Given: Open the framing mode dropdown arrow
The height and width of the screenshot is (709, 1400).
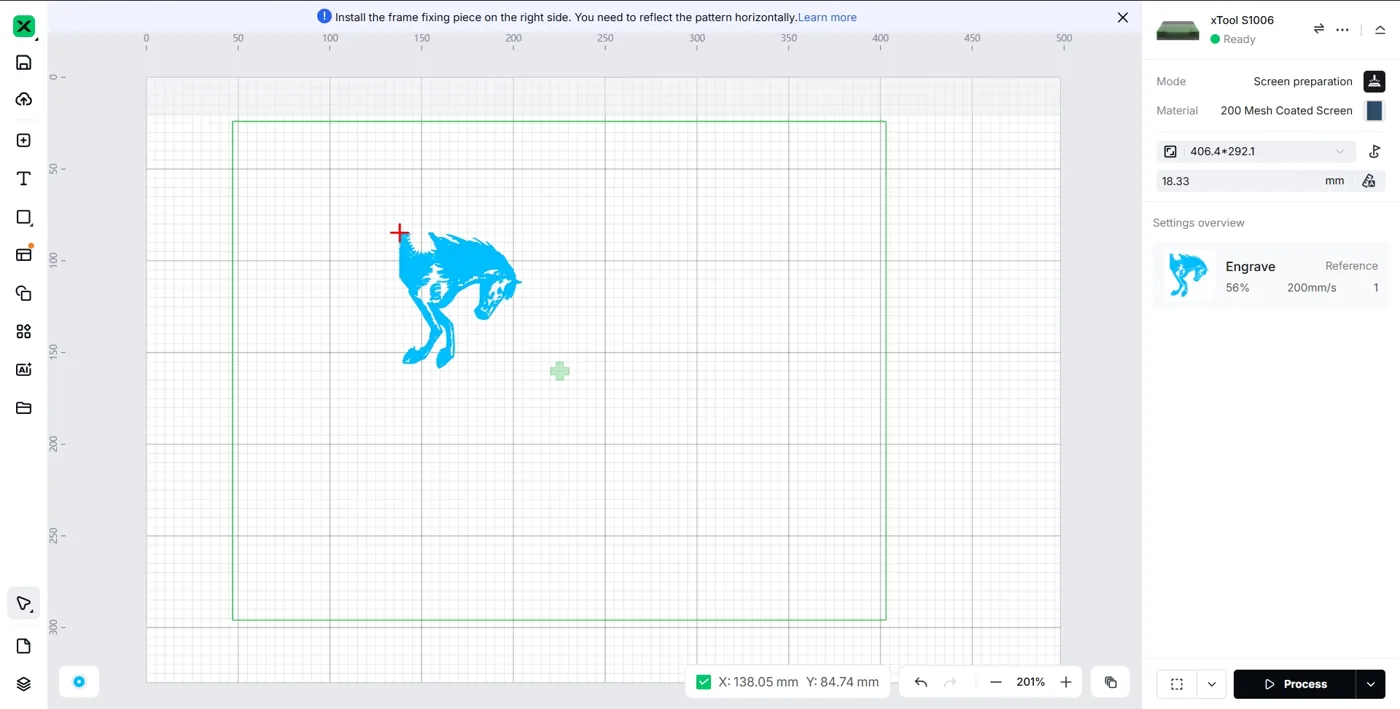Looking at the screenshot, I should (1211, 684).
